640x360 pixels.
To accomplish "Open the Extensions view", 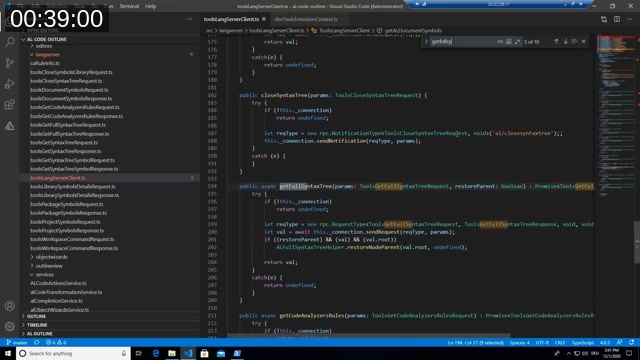I will (10, 104).
